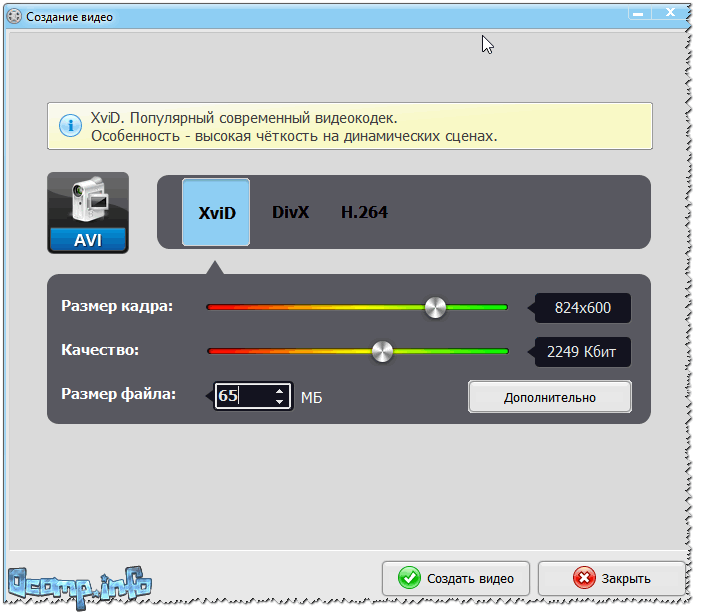Click the film reel icon in title bar
This screenshot has width=701, height=613.
[x=14, y=17]
